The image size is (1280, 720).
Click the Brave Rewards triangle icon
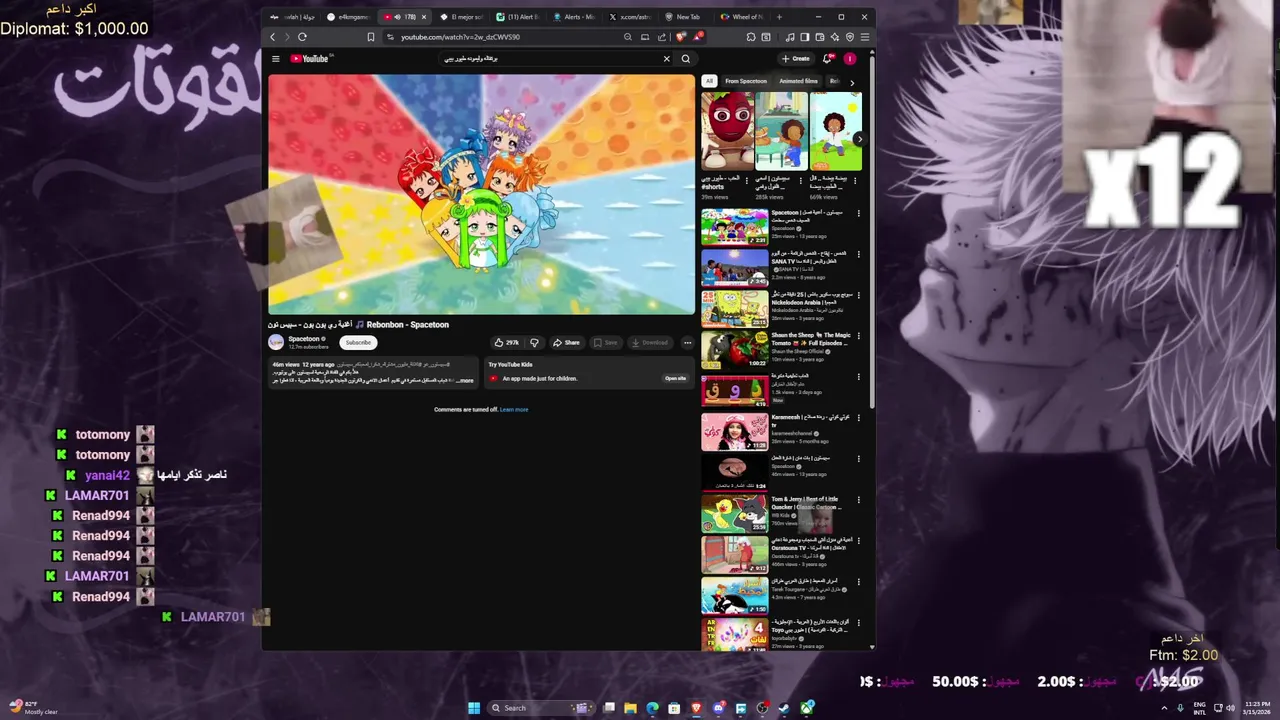tap(698, 37)
